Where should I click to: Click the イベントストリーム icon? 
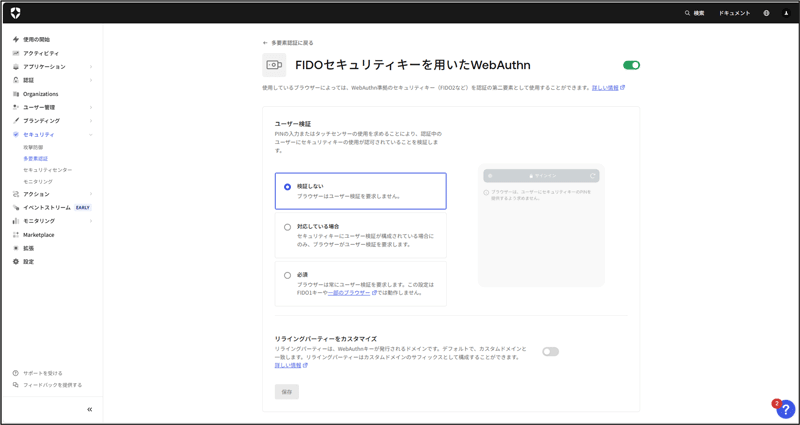pyautogui.click(x=16, y=208)
